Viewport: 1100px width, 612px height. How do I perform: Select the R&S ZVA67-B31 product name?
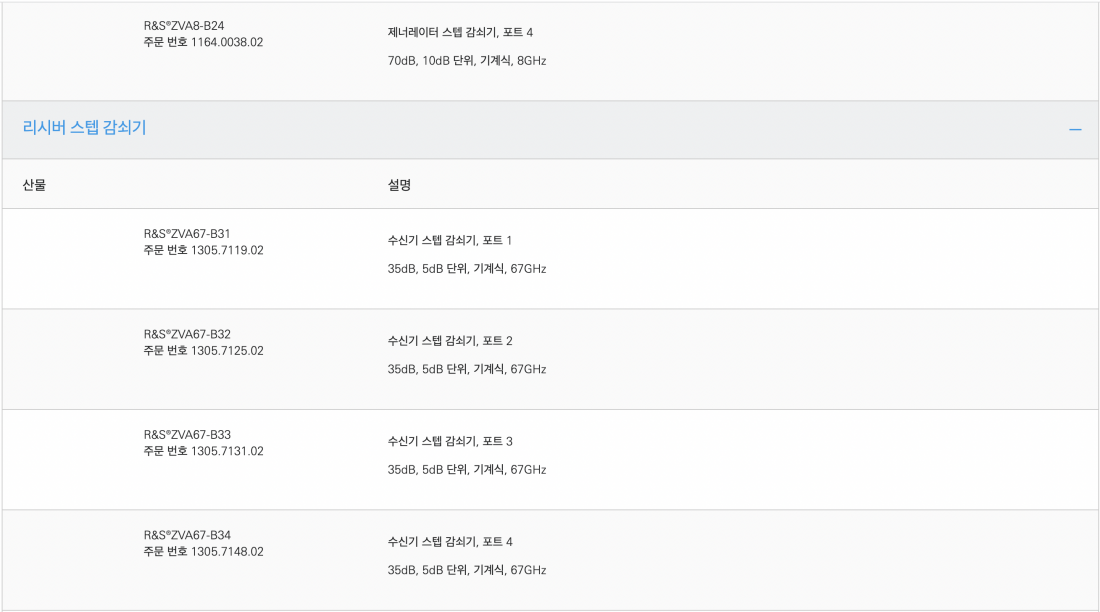(187, 234)
